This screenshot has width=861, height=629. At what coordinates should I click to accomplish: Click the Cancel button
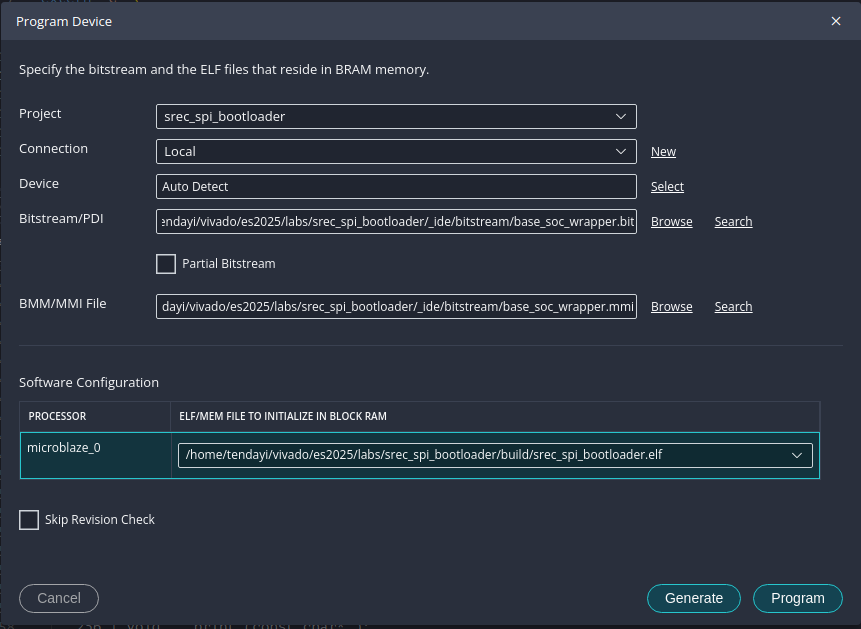pos(59,598)
